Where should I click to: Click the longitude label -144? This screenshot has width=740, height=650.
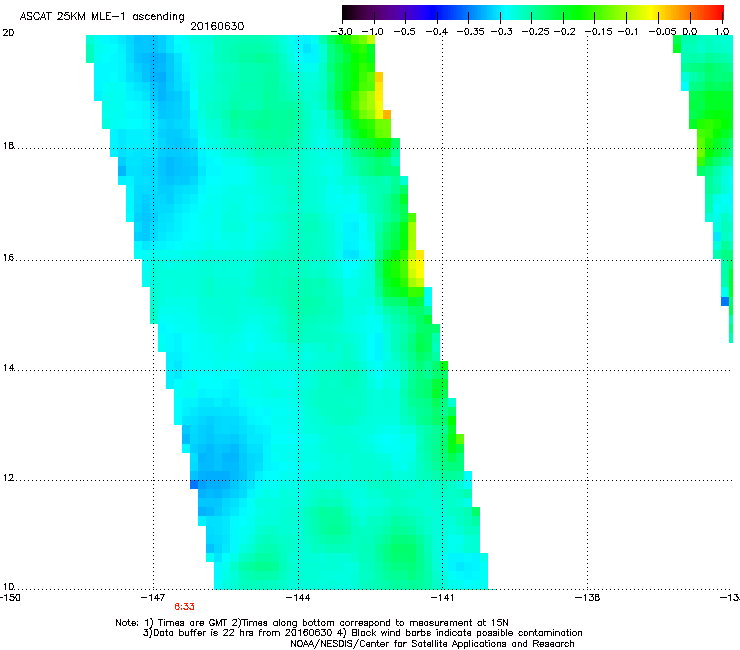tap(298, 598)
